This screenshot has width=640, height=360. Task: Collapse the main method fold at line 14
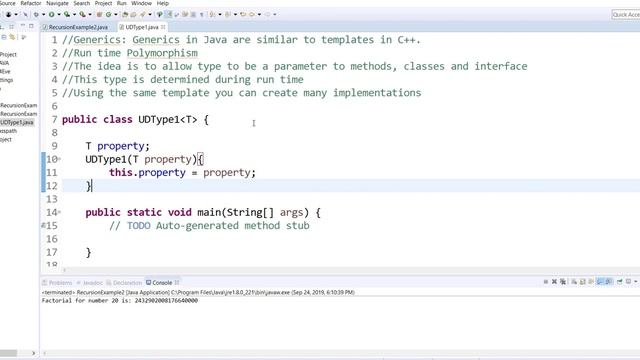click(60, 212)
